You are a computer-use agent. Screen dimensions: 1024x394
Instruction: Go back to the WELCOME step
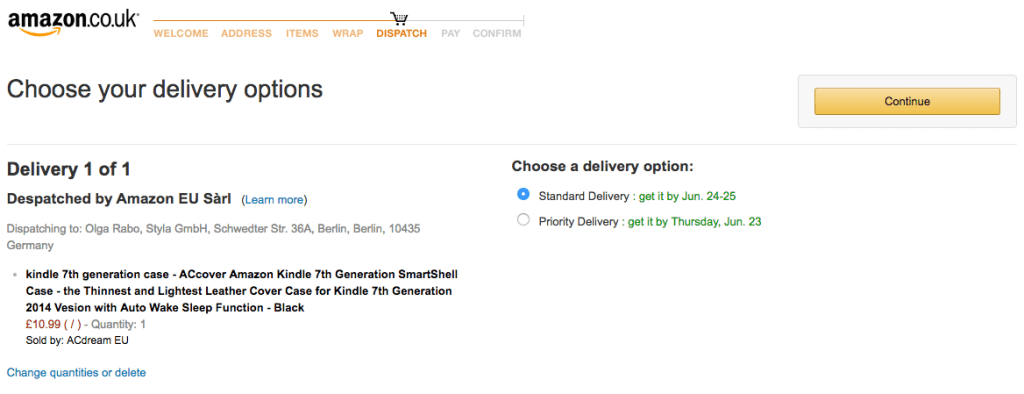pos(181,33)
